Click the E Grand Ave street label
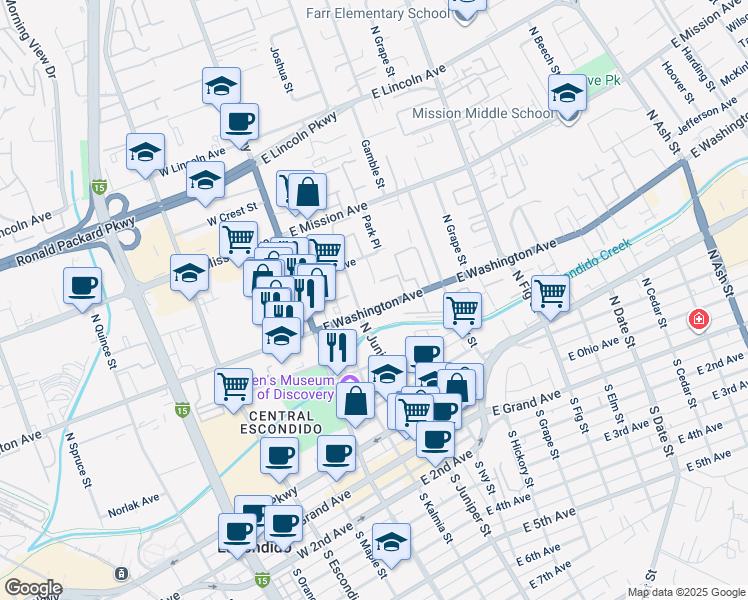 point(526,403)
